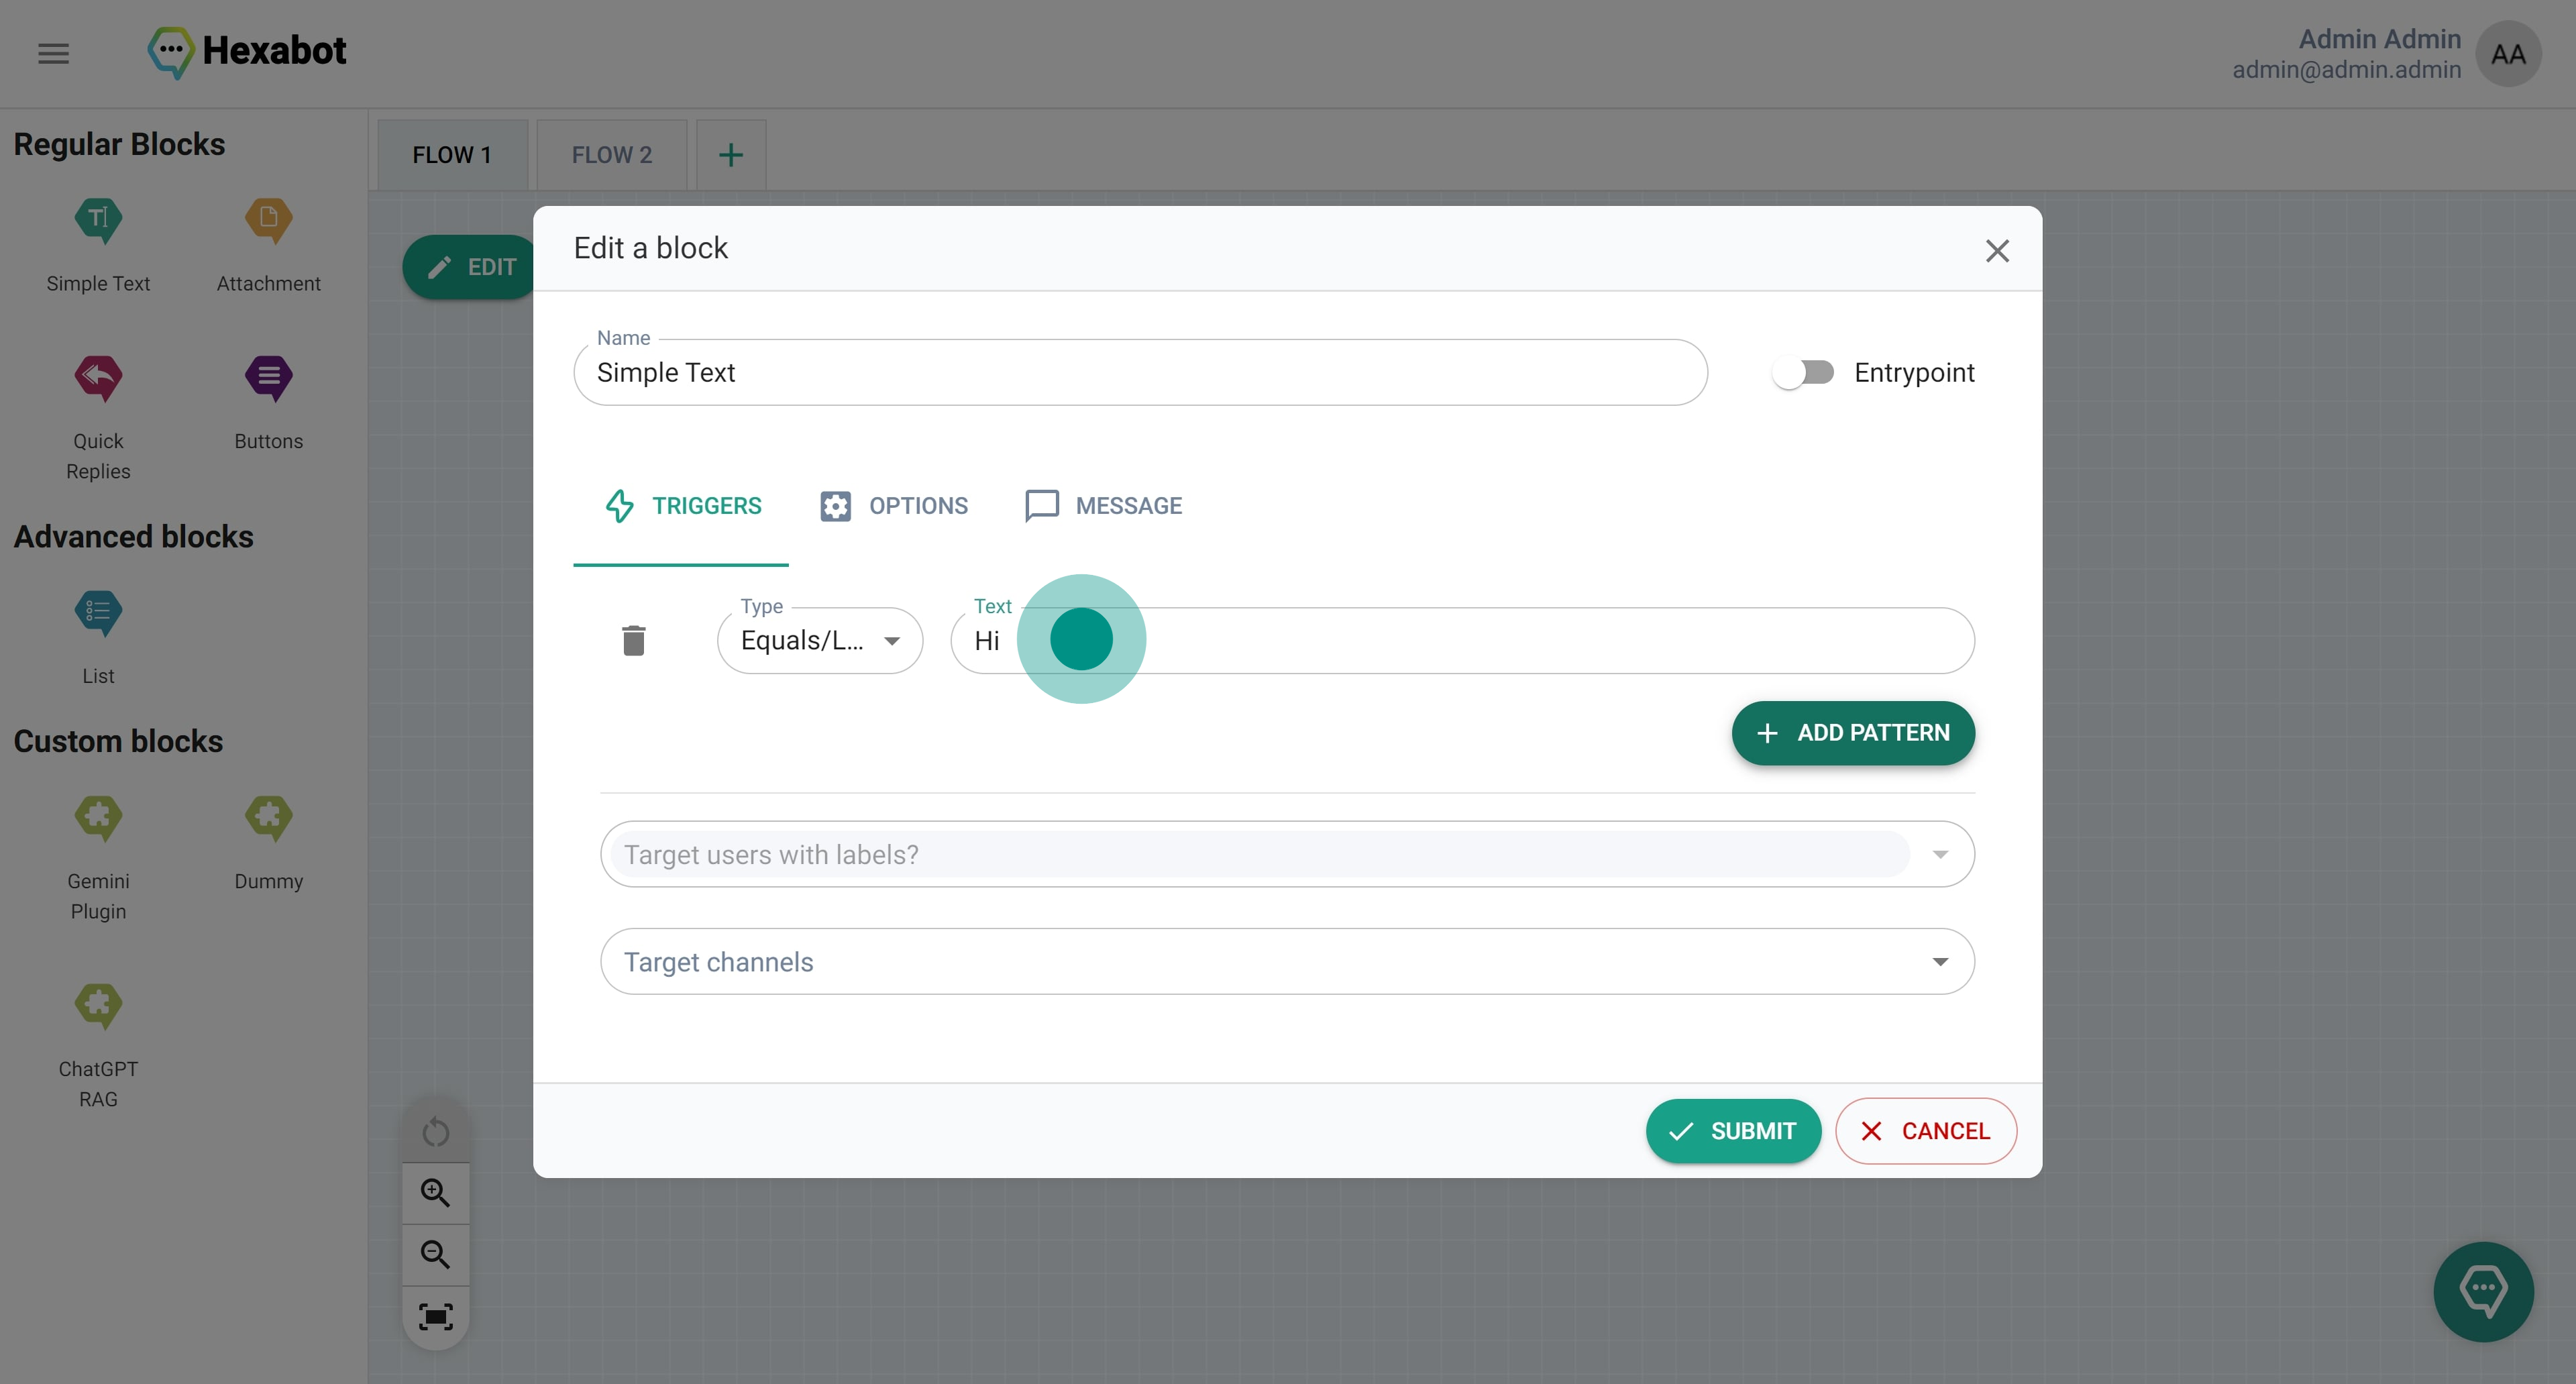Expand the Target channels dropdown

(1939, 962)
